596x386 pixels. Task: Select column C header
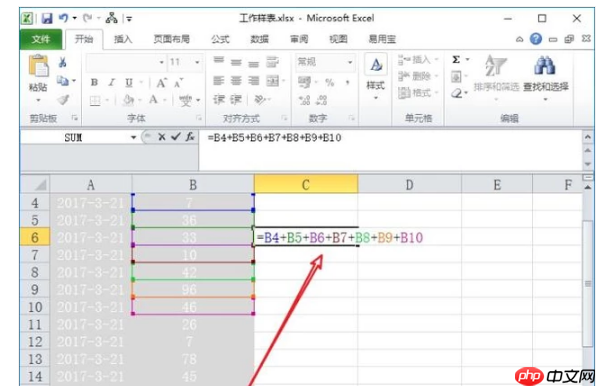pyautogui.click(x=306, y=185)
